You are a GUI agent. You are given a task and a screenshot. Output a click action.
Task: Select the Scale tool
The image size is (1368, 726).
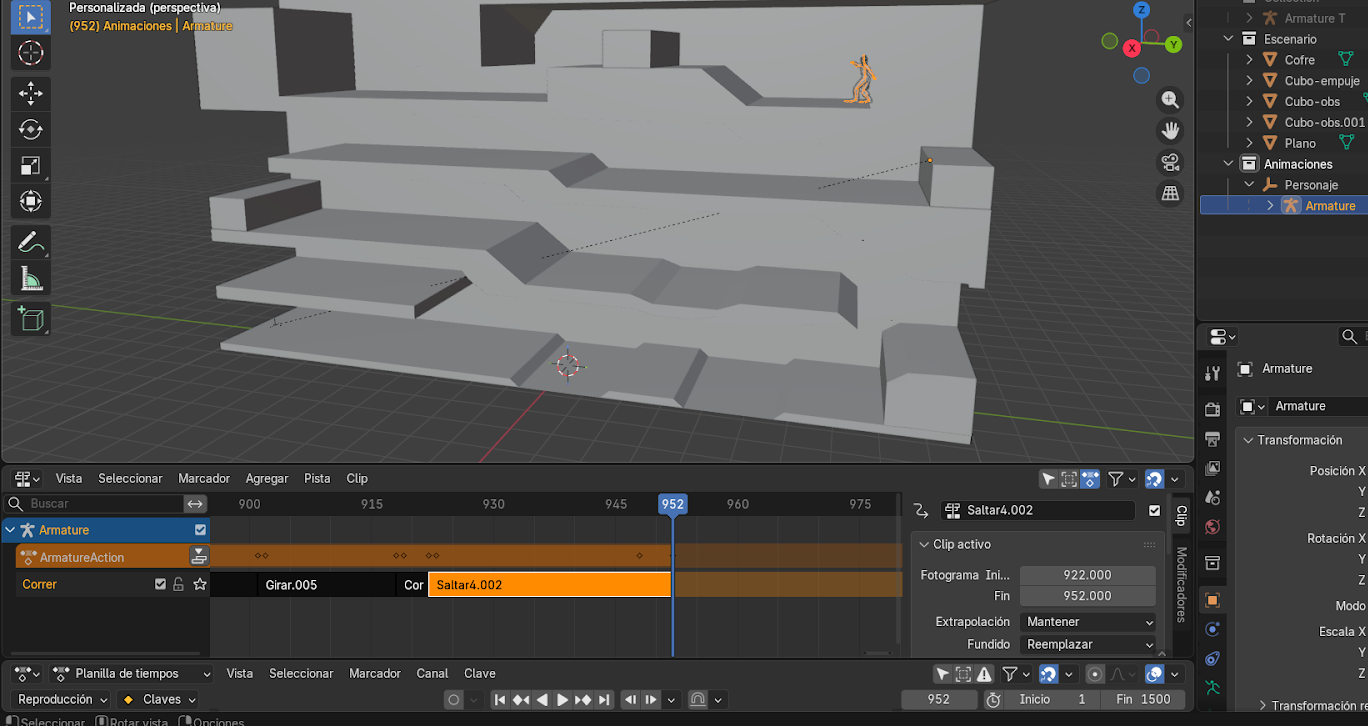(30, 166)
